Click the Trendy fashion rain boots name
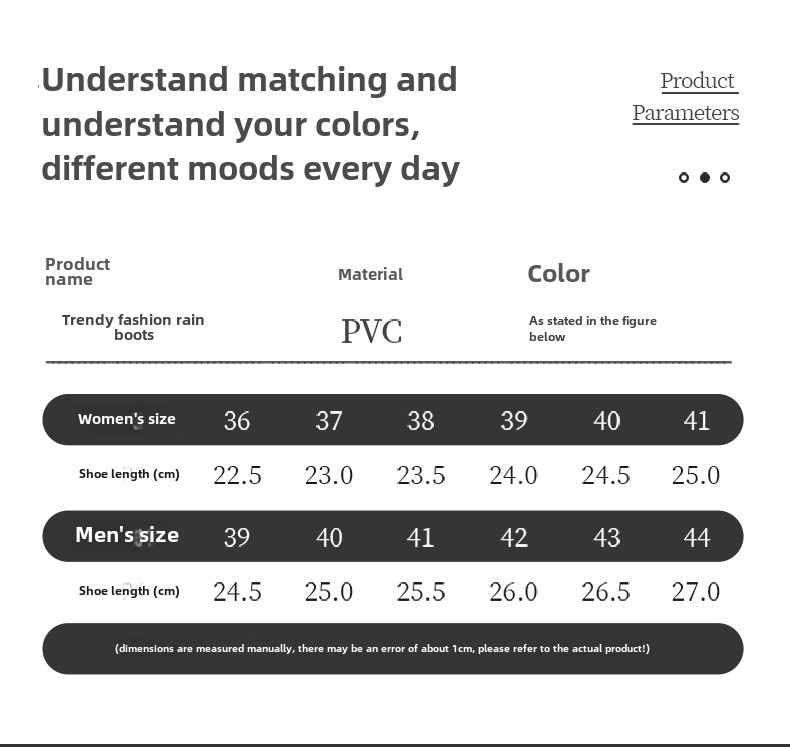This screenshot has width=790, height=747. 133,327
